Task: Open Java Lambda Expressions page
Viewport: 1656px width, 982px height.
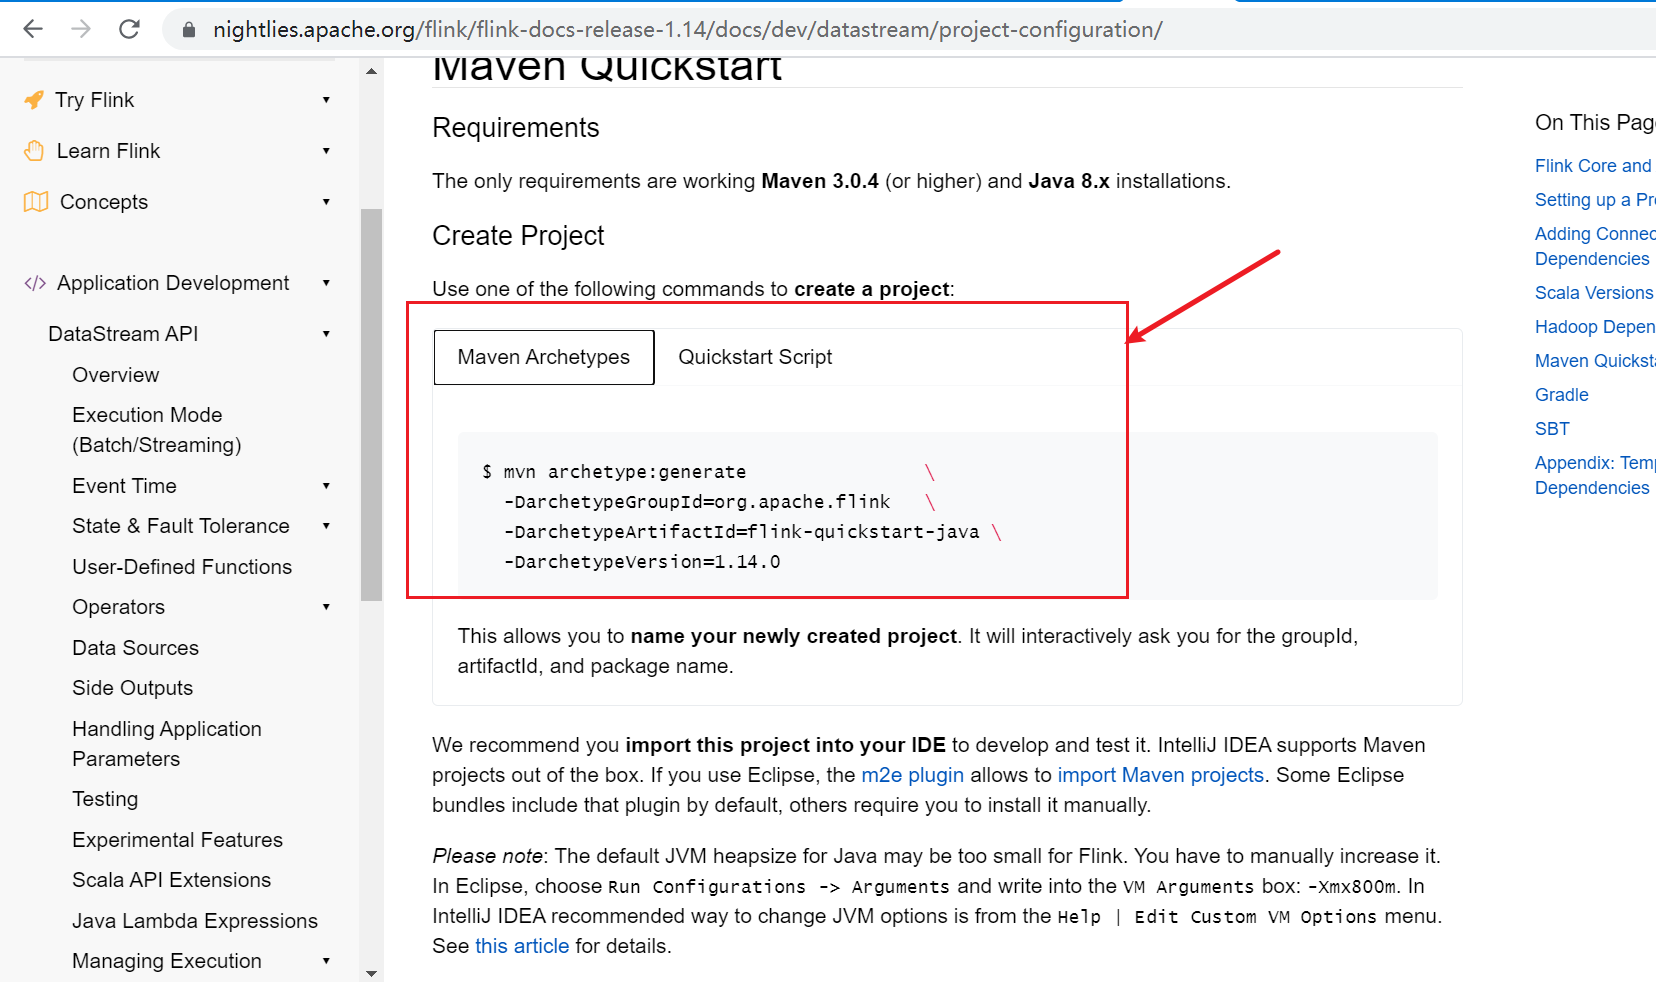Action: (x=195, y=921)
